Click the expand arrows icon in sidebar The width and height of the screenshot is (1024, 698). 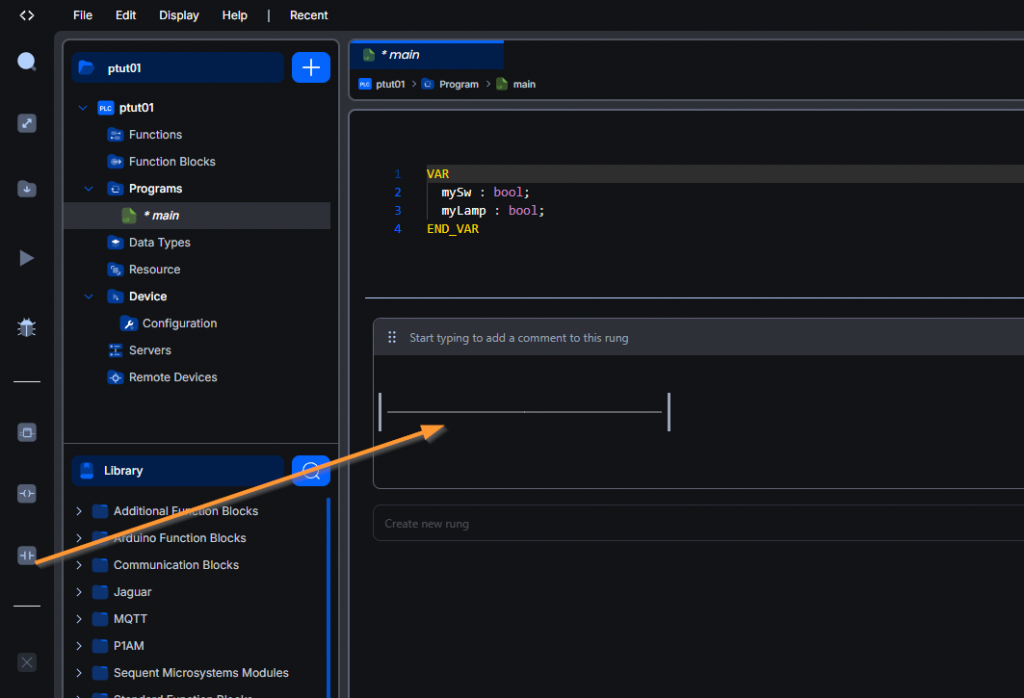pos(27,124)
